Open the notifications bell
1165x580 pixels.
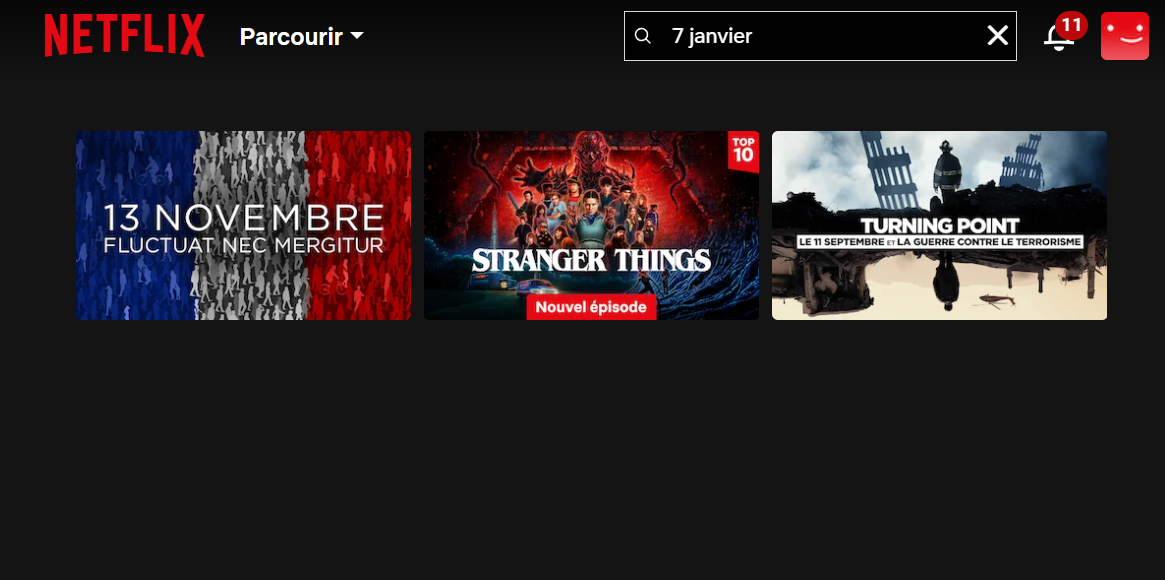click(x=1058, y=38)
